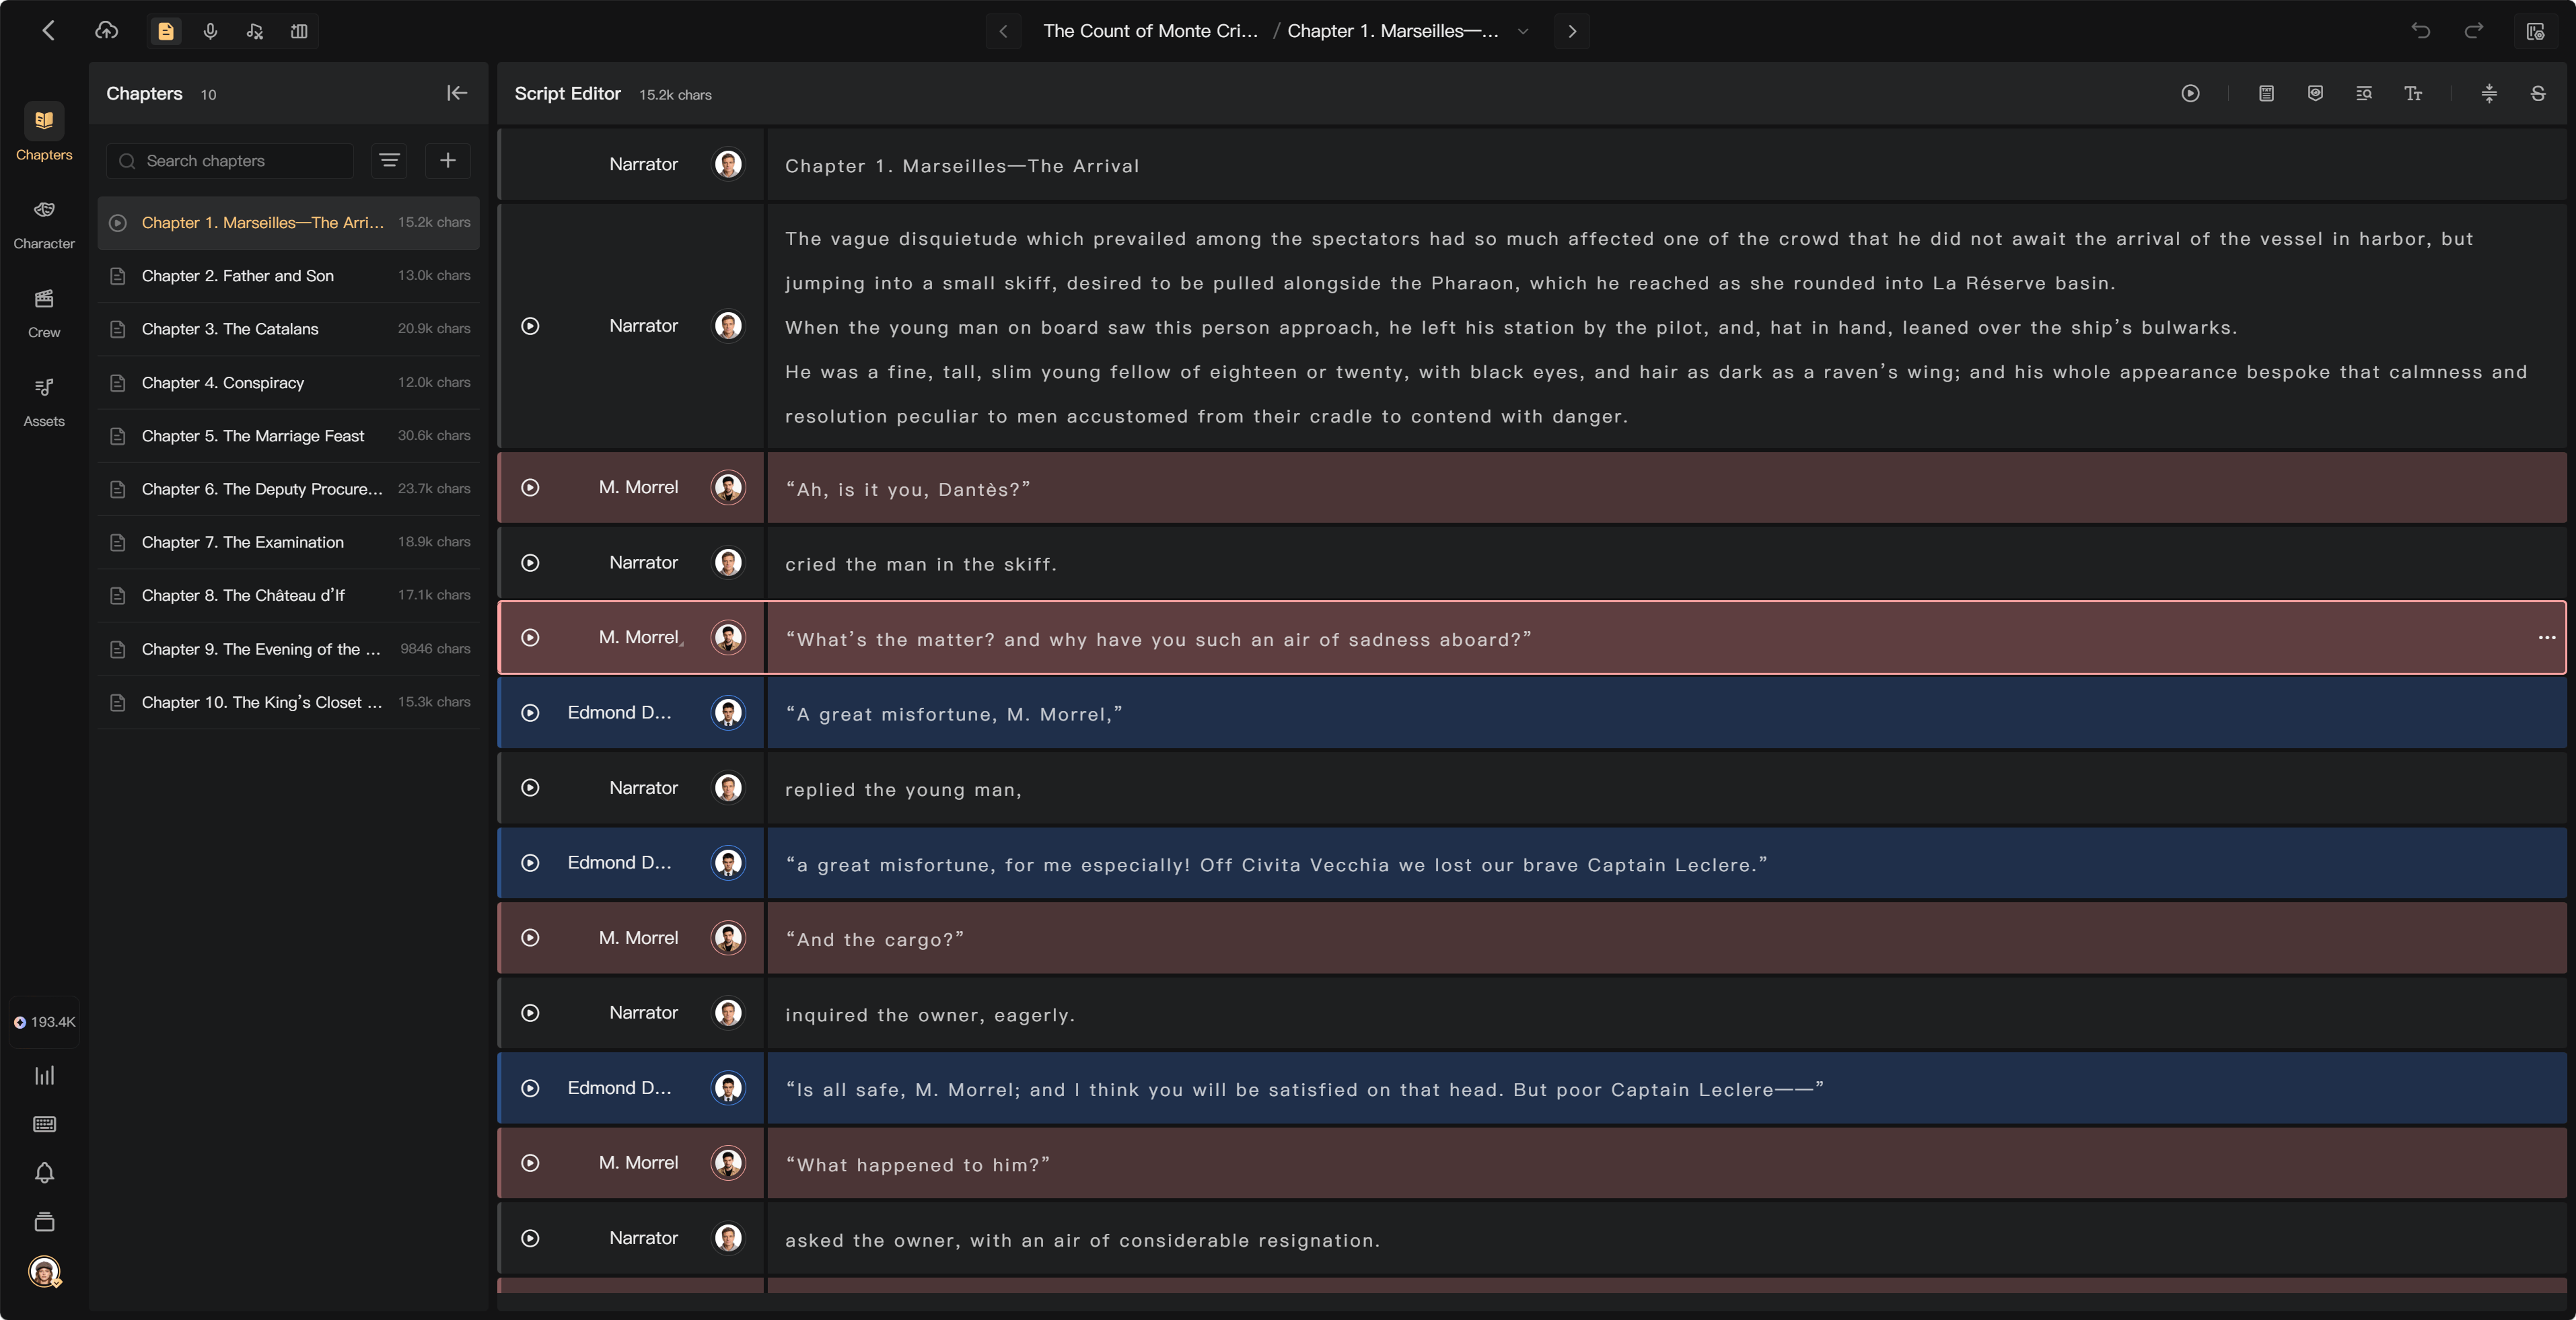Open the Crew sidebar tab
2576x1320 pixels.
tap(44, 312)
